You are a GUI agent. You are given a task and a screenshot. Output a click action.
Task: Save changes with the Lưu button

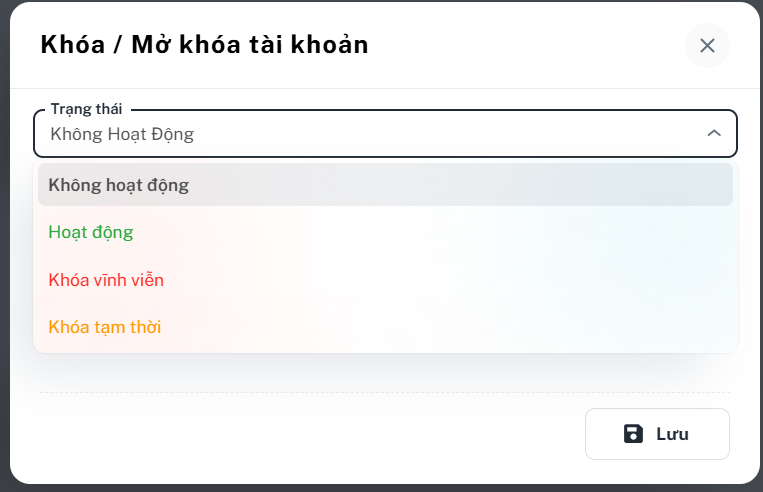click(657, 434)
